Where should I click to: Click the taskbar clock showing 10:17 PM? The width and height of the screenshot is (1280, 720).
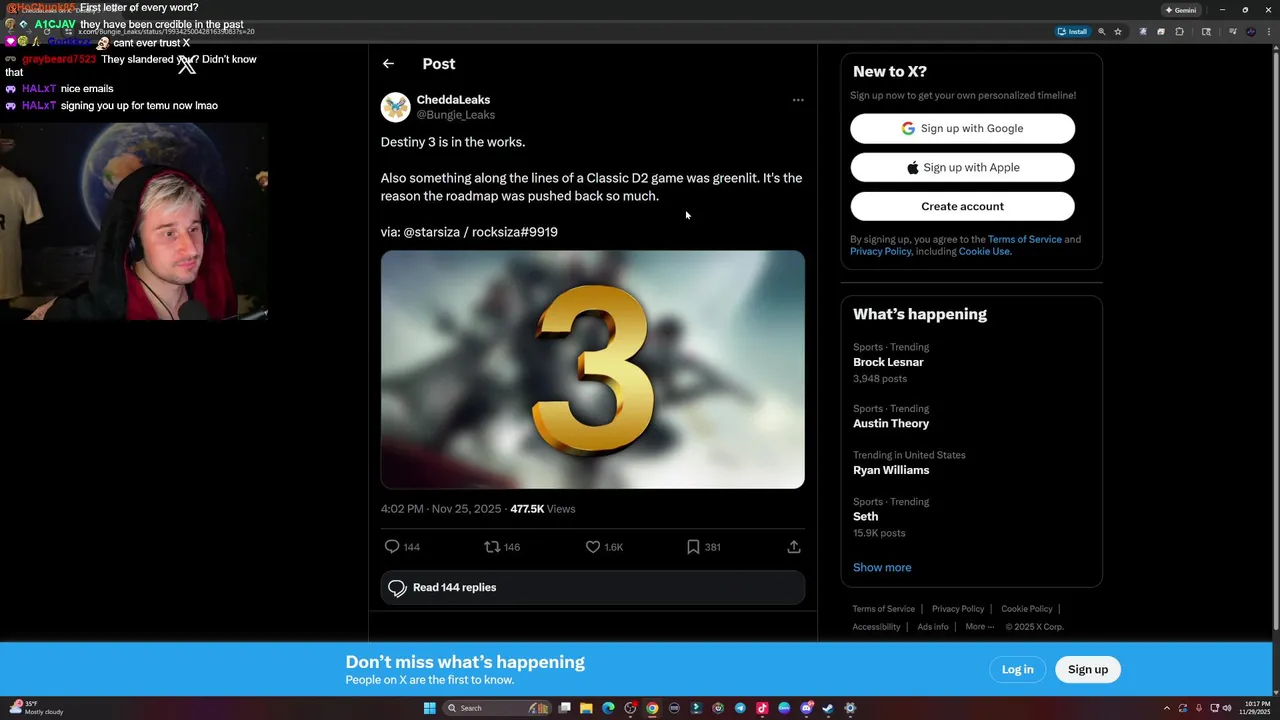pos(1255,708)
